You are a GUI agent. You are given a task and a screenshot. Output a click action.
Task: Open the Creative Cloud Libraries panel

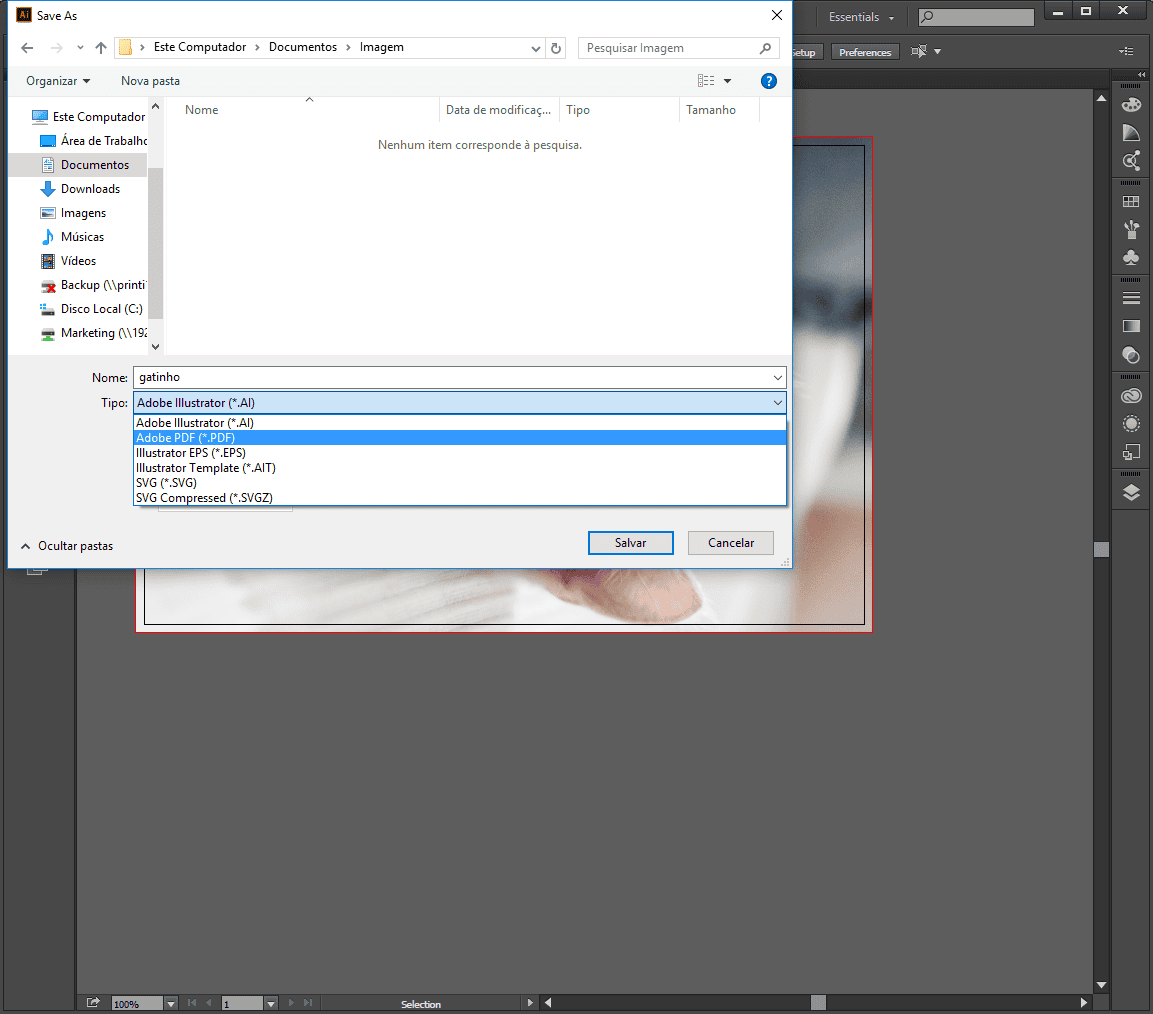point(1131,396)
